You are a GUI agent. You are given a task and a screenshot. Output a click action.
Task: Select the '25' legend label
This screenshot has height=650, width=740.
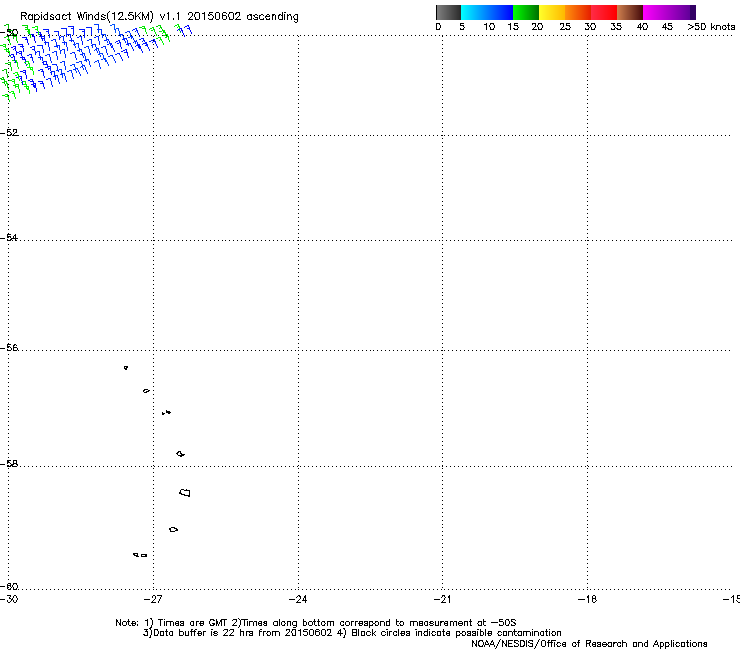(x=565, y=27)
